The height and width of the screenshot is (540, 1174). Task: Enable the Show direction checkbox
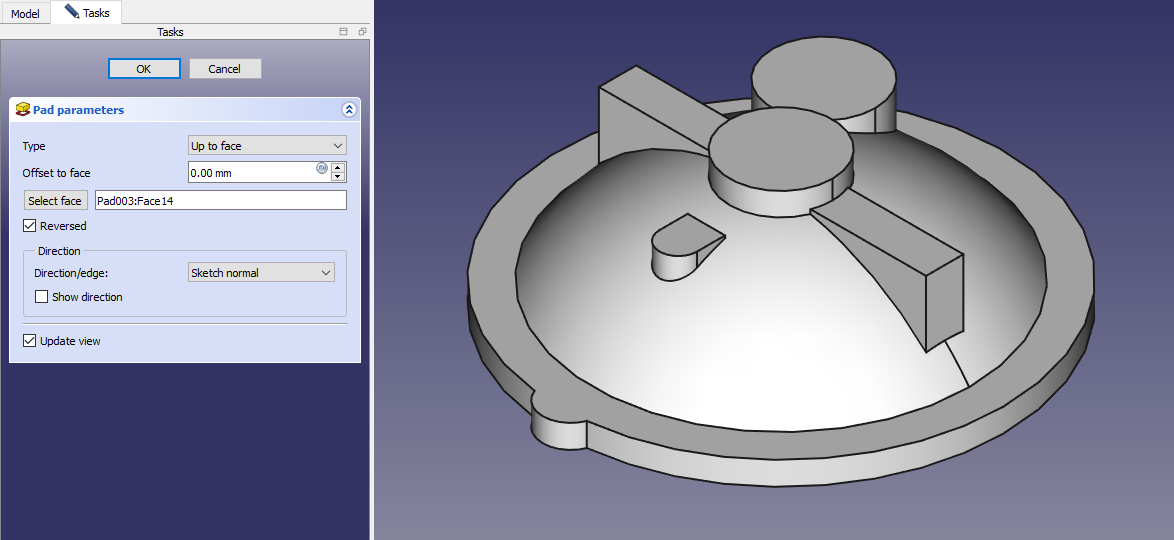click(42, 297)
